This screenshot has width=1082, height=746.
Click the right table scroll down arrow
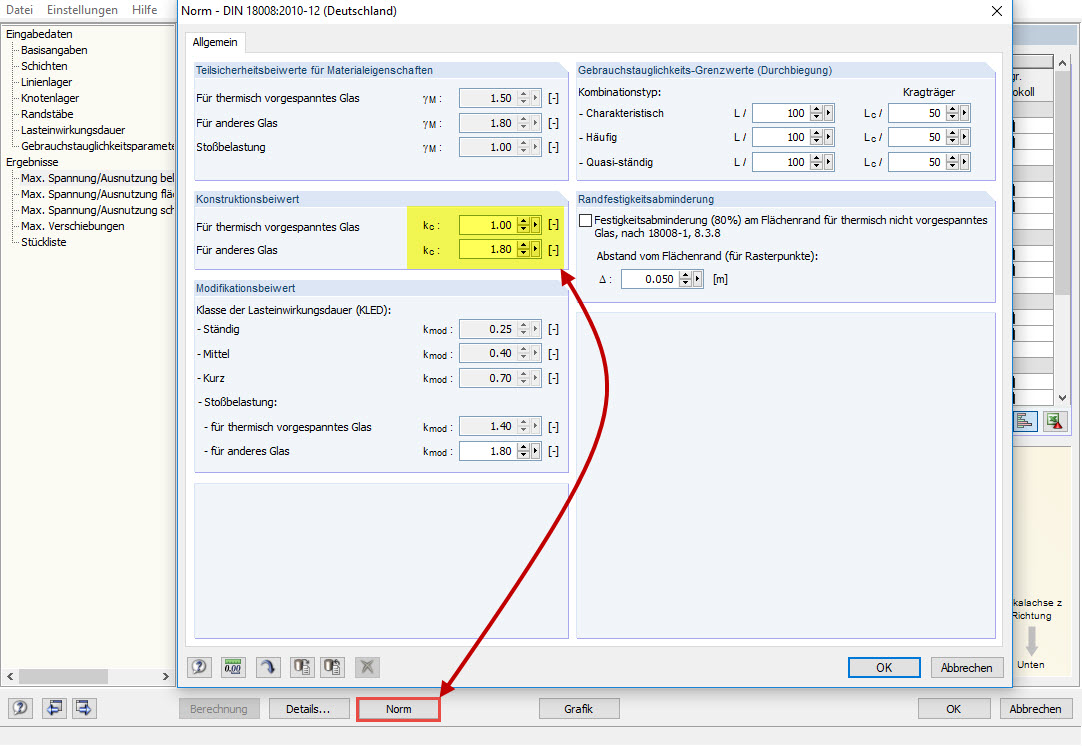click(1062, 398)
